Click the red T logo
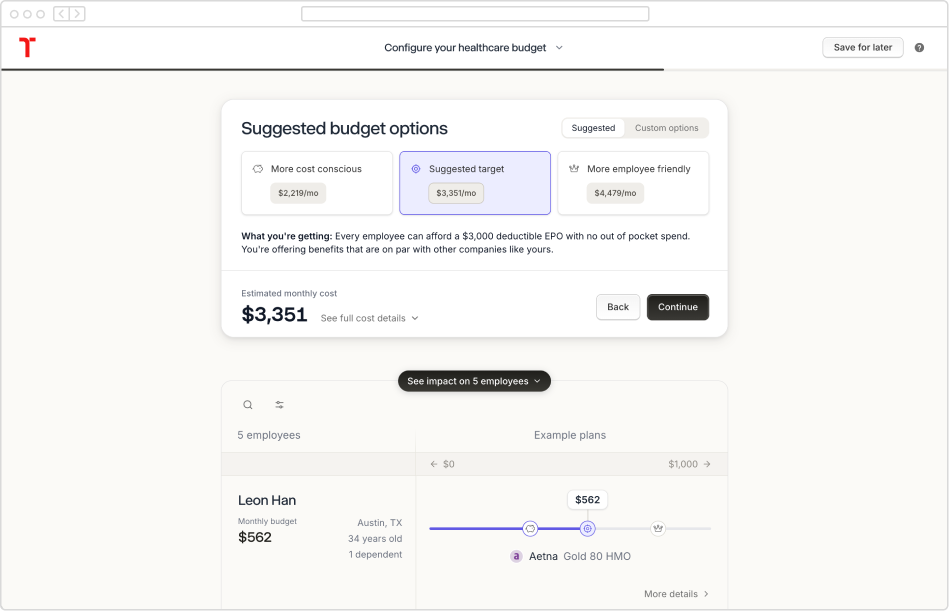949x611 pixels. point(27,47)
